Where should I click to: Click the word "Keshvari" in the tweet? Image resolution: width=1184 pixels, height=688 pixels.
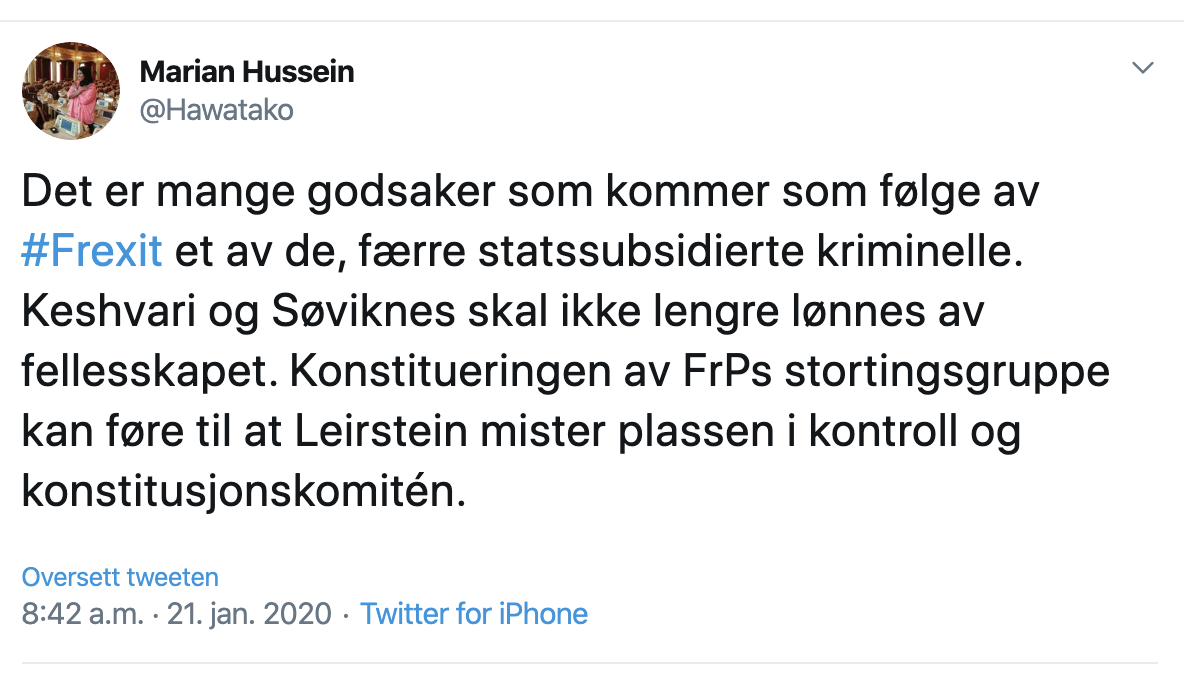[107, 311]
